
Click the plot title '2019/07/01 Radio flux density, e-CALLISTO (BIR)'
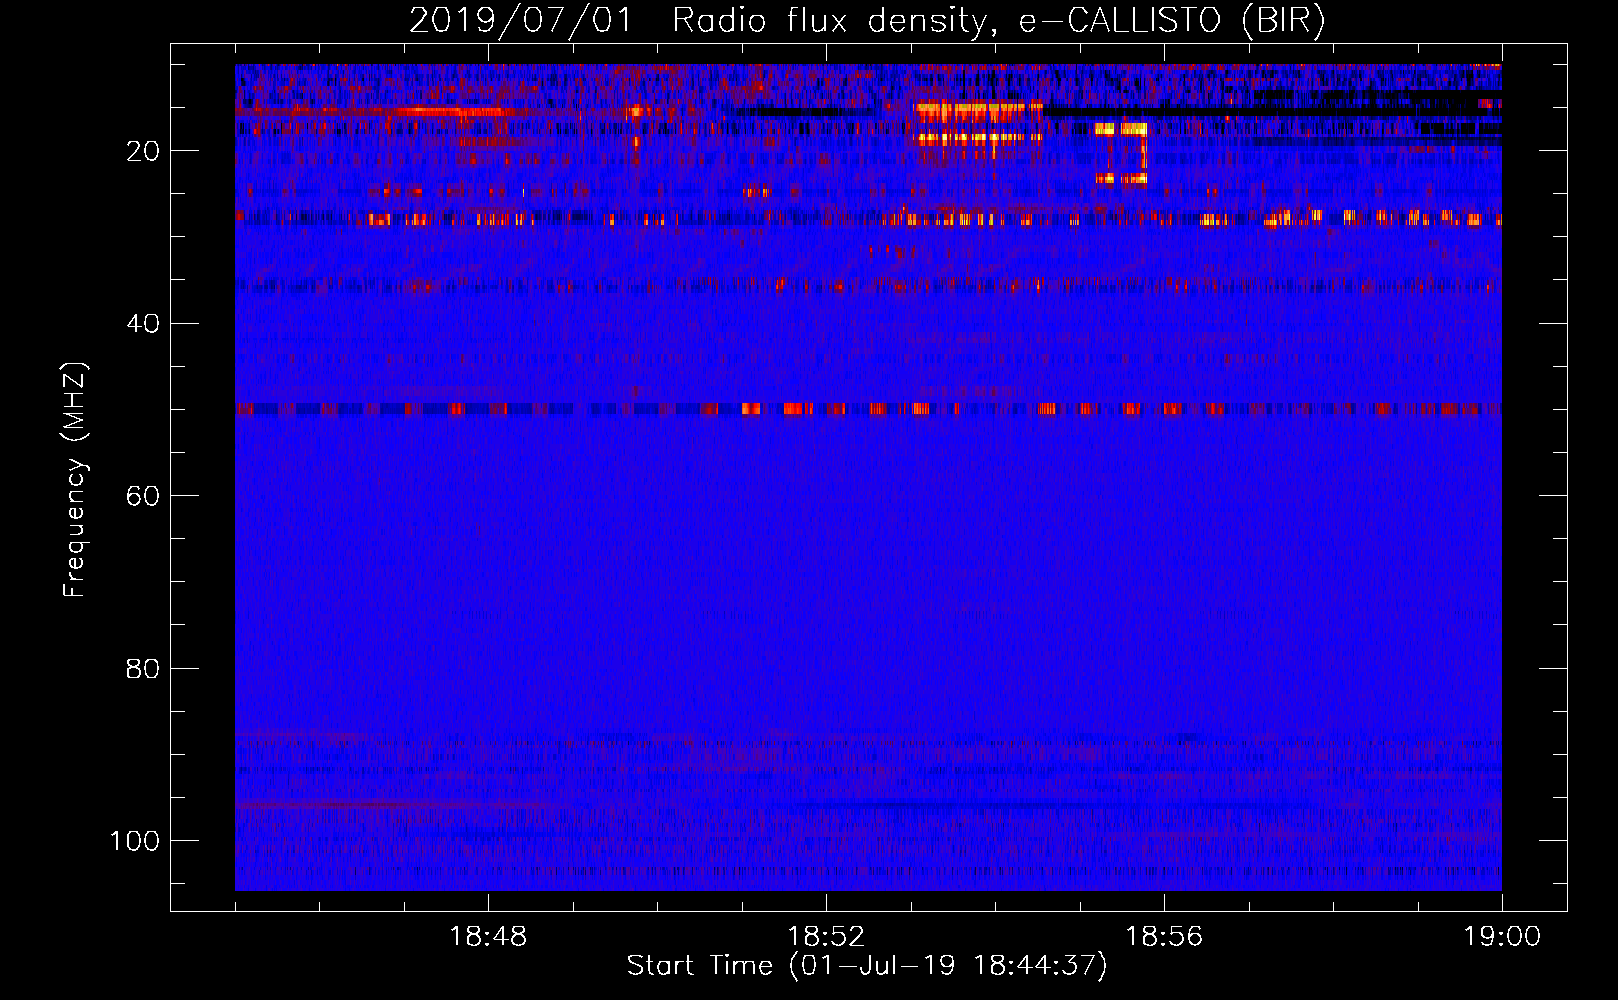867,21
